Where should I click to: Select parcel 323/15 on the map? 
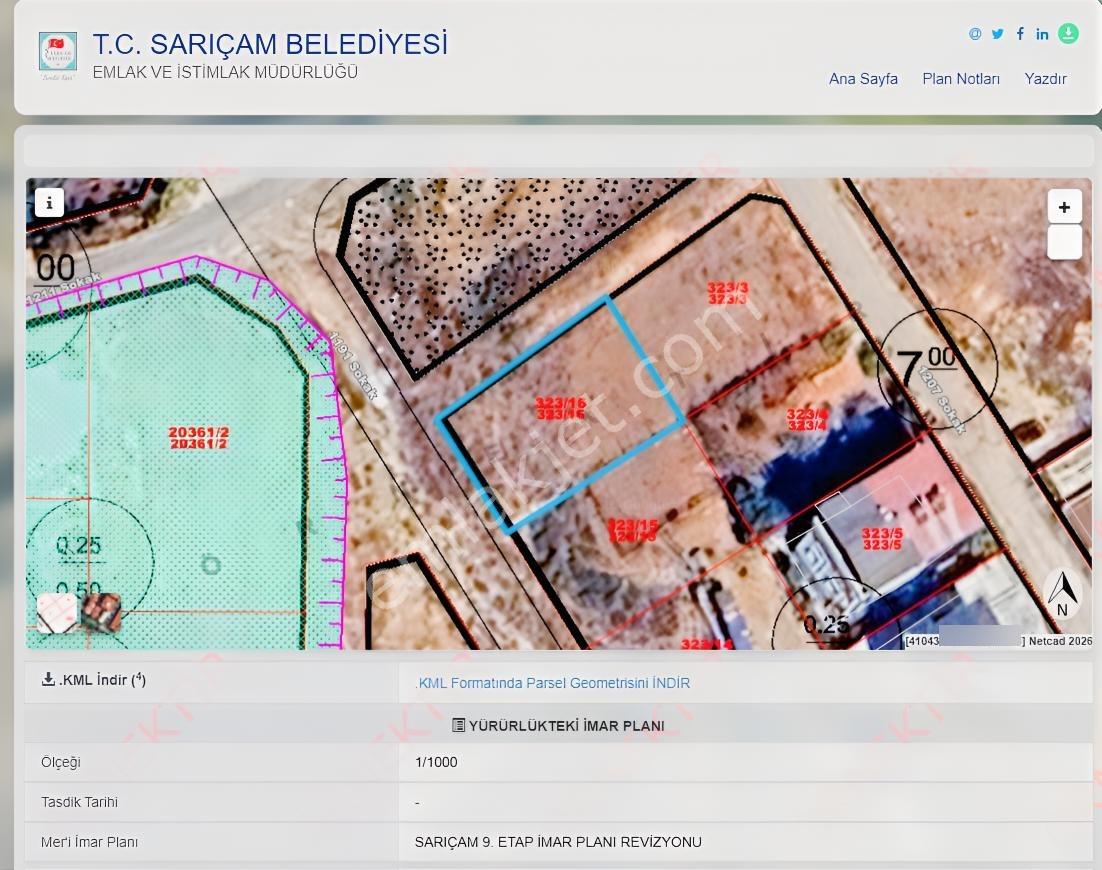(633, 531)
